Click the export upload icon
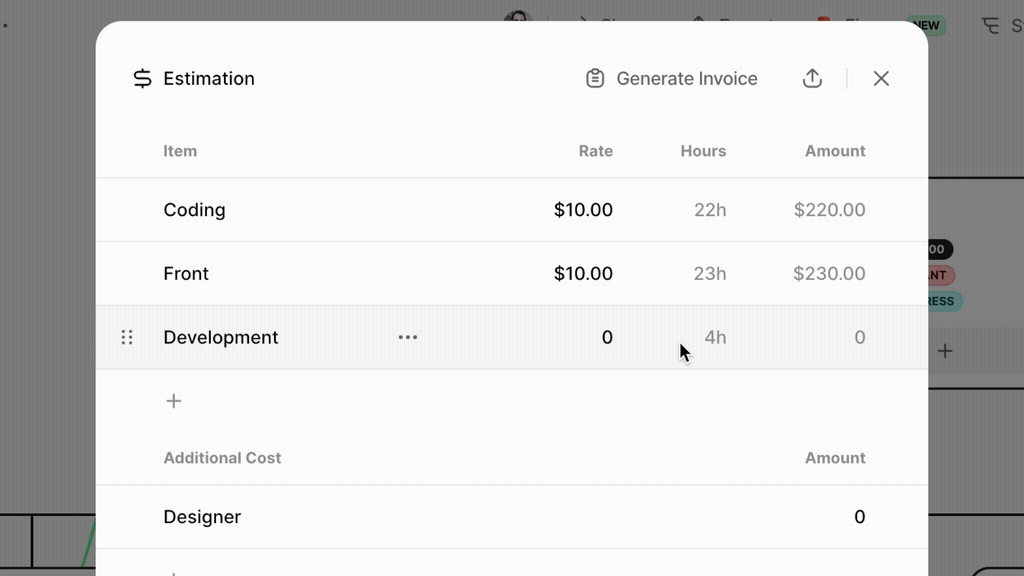The height and width of the screenshot is (576, 1024). click(812, 78)
